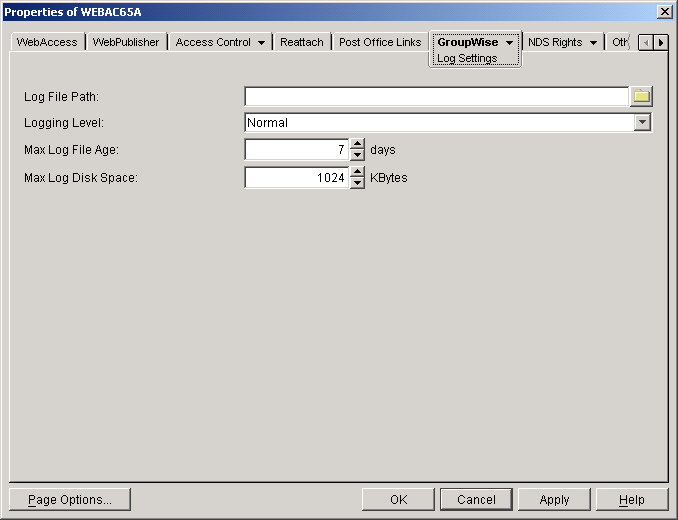678x520 pixels.
Task: Open the Logging Level dropdown
Action: [642, 123]
